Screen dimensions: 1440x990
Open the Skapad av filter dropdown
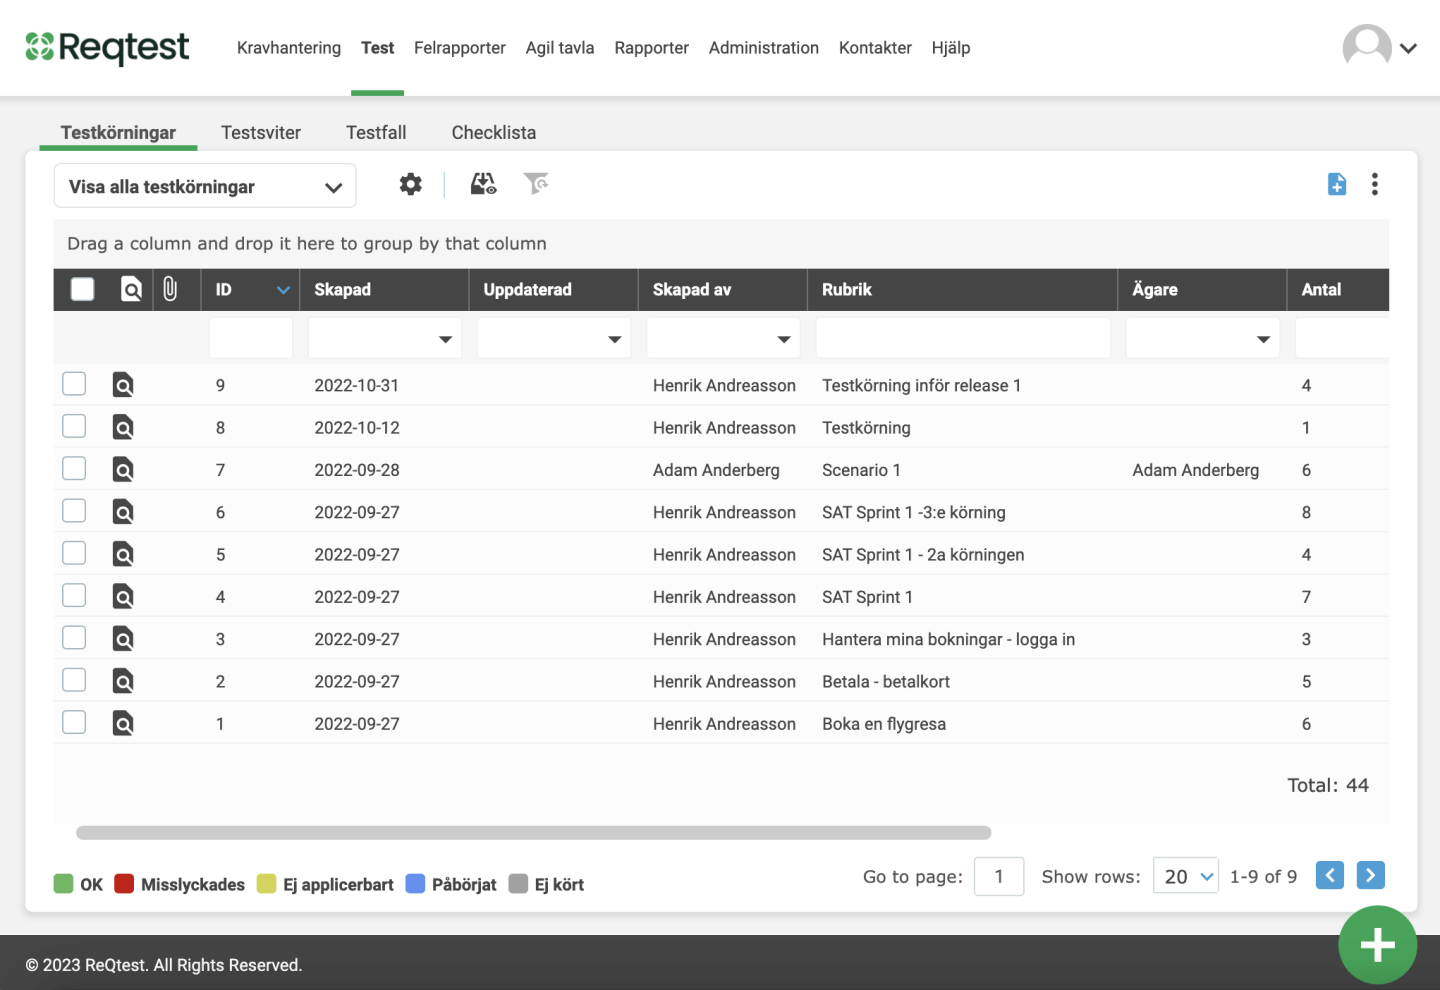[783, 340]
